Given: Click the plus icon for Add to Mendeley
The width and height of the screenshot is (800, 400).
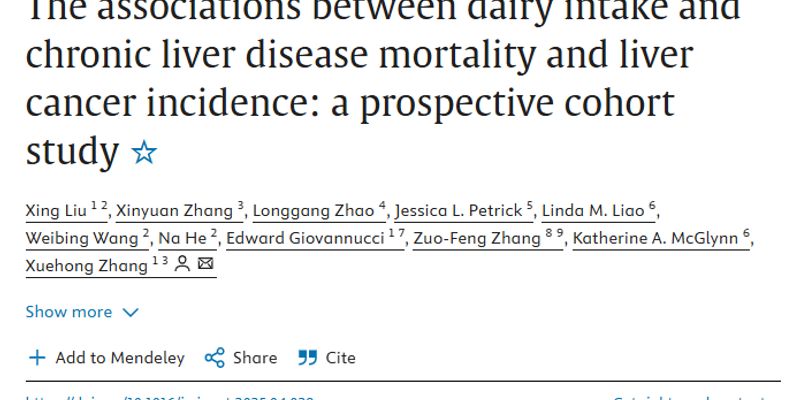Looking at the screenshot, I should [37, 358].
